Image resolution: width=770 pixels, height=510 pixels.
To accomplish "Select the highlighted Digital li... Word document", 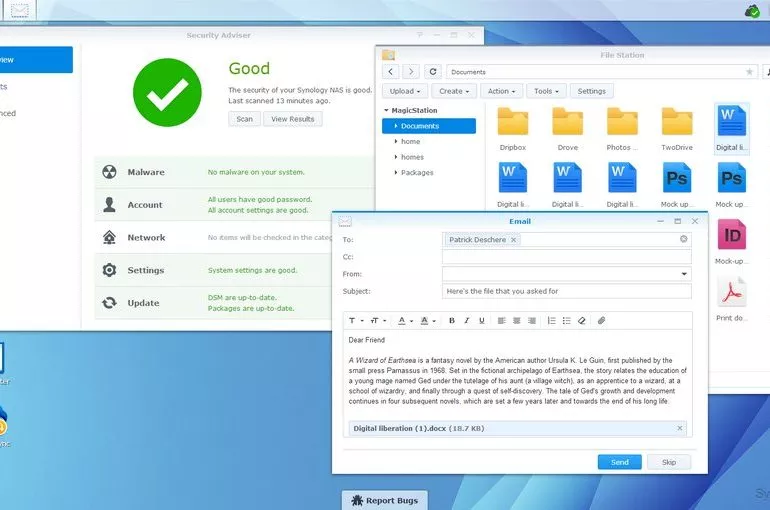I will pos(732,129).
